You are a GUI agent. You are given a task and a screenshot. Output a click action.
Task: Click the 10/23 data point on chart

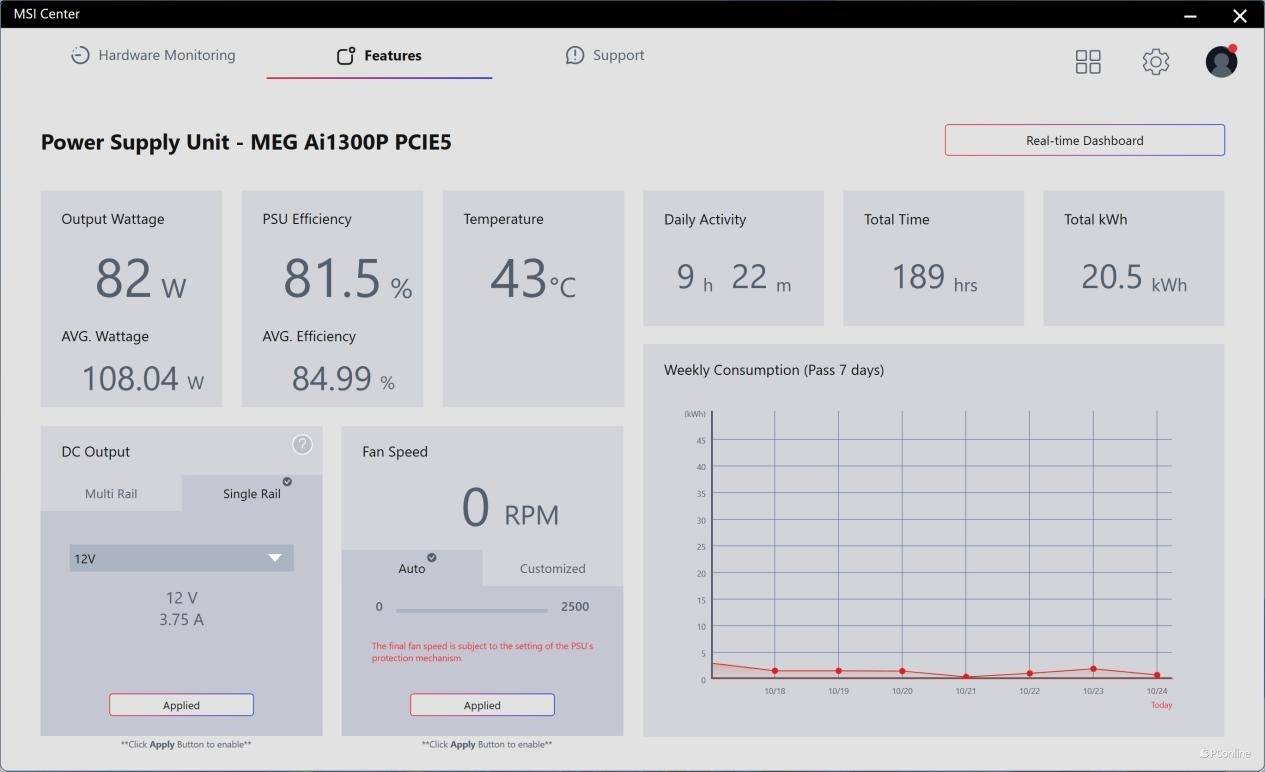pos(1093,669)
